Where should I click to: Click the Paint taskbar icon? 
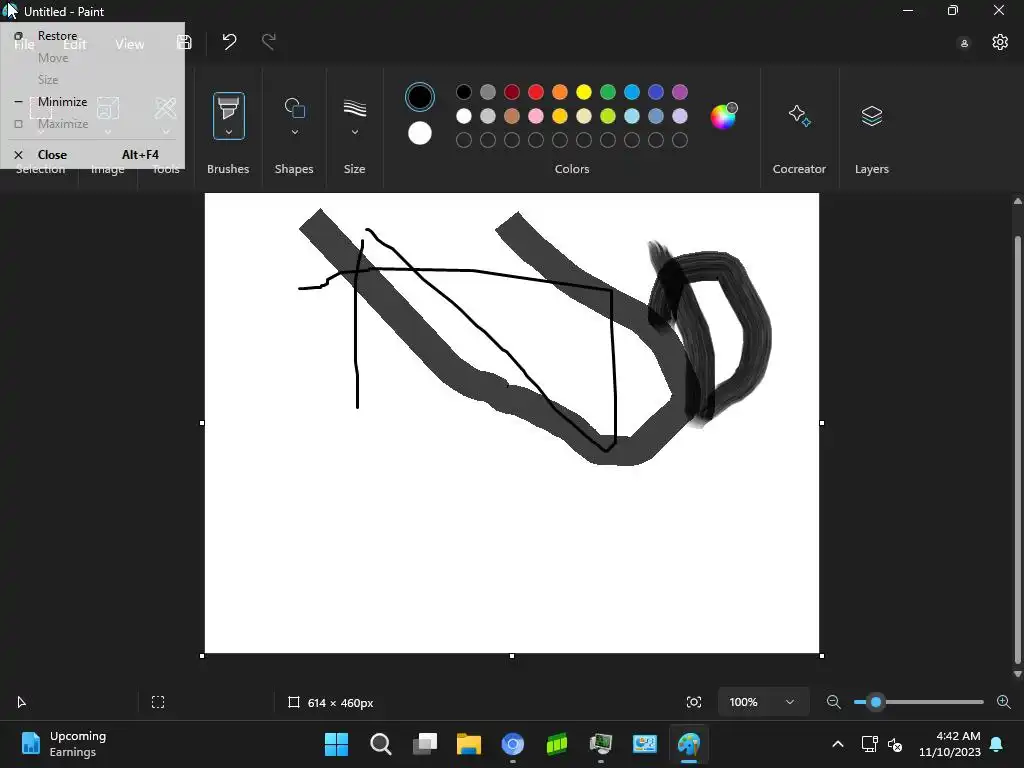(x=689, y=744)
